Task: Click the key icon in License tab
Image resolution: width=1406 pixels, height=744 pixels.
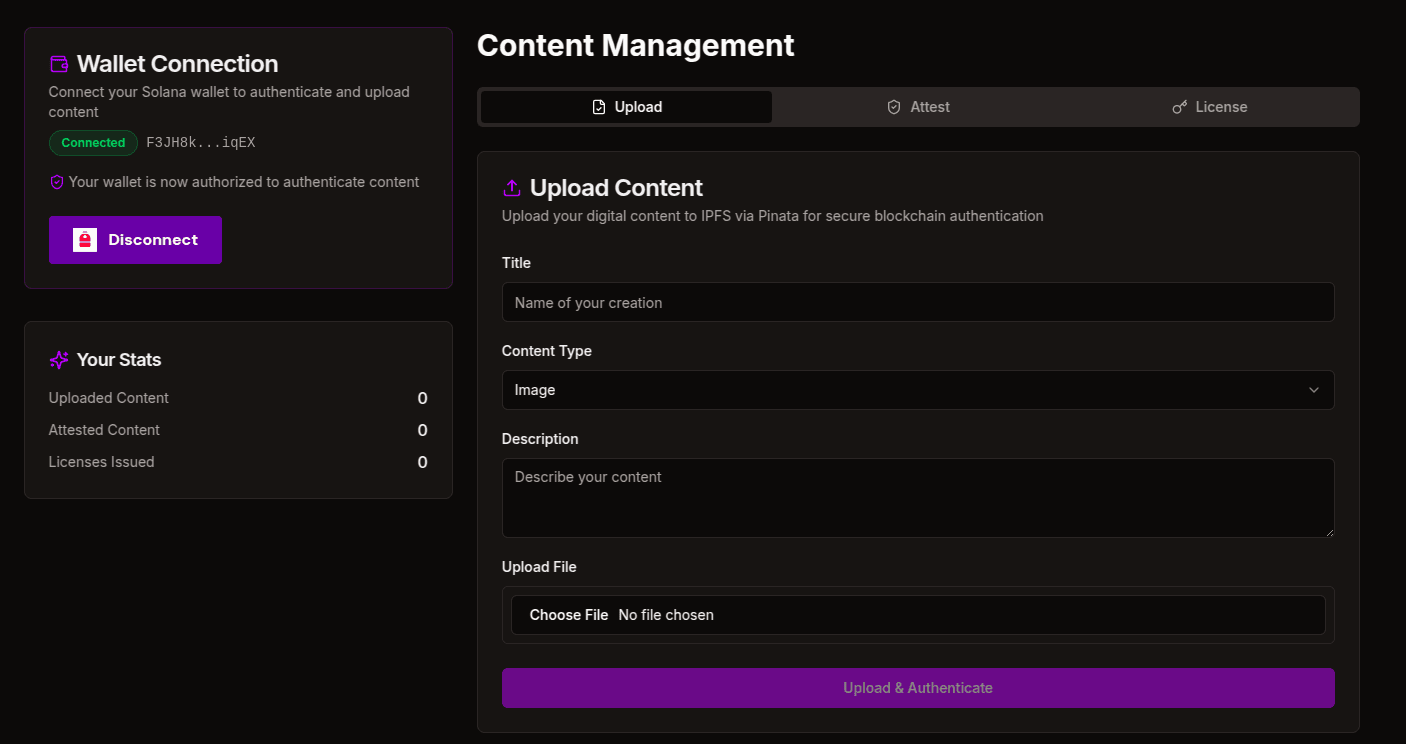Action: click(x=1180, y=107)
